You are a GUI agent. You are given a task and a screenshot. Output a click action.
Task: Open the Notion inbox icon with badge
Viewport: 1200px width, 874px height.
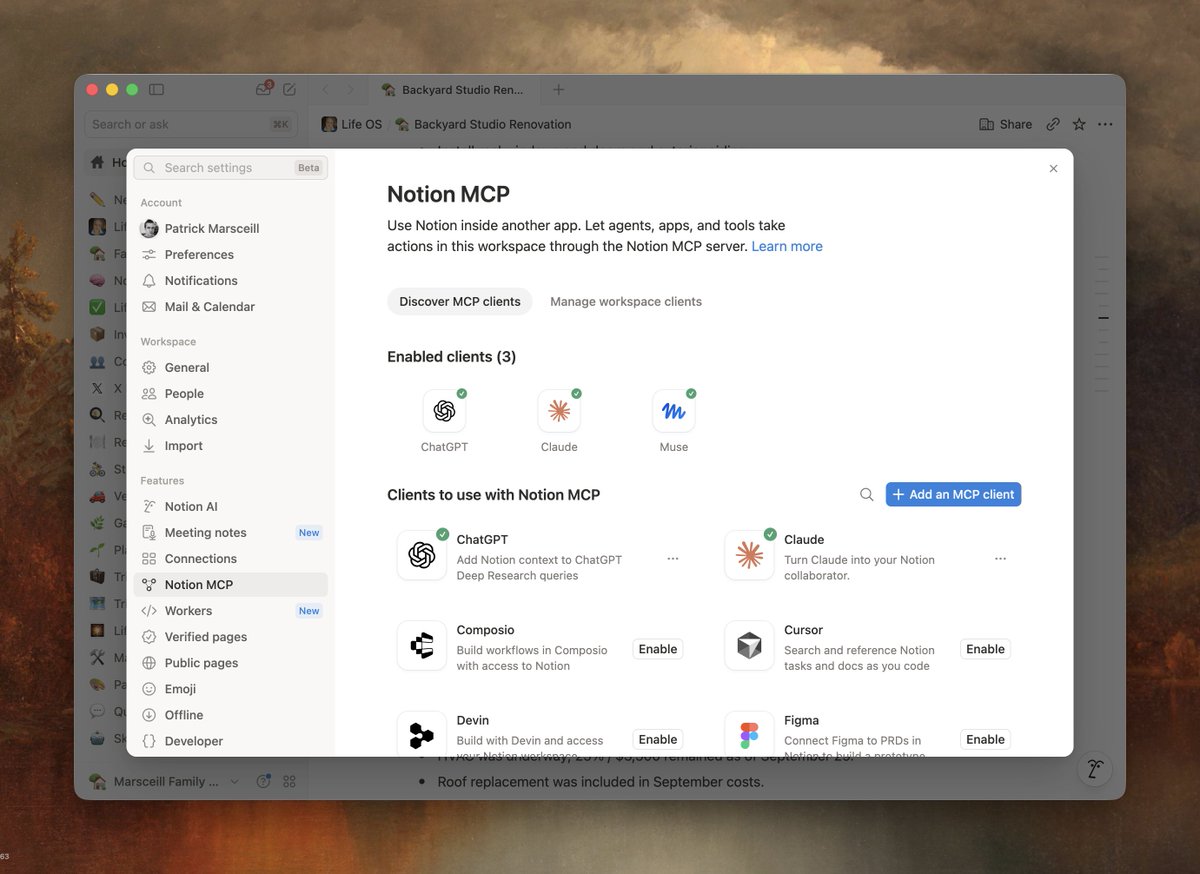point(263,89)
